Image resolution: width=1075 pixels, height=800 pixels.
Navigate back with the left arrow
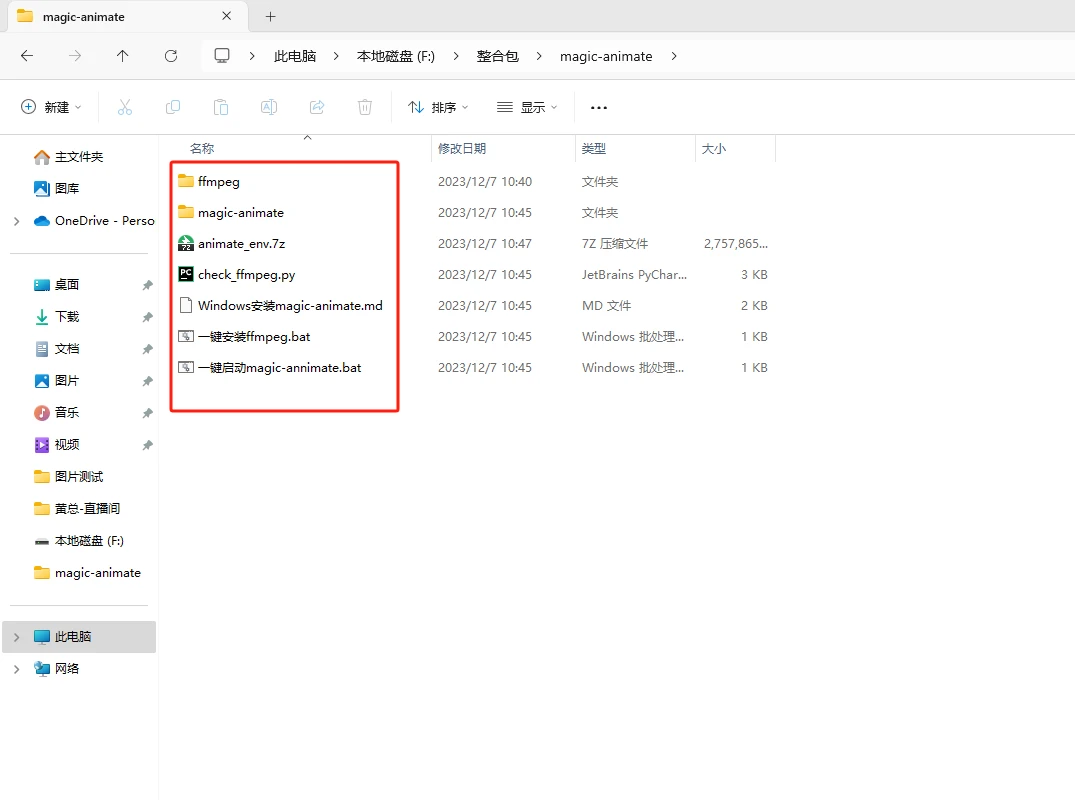[27, 56]
